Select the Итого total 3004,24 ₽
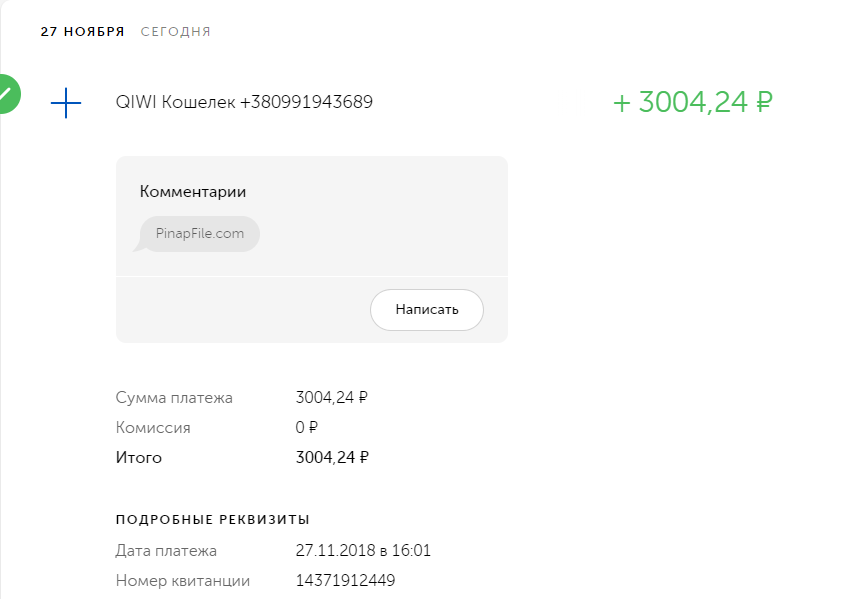The image size is (864, 599). (332, 458)
